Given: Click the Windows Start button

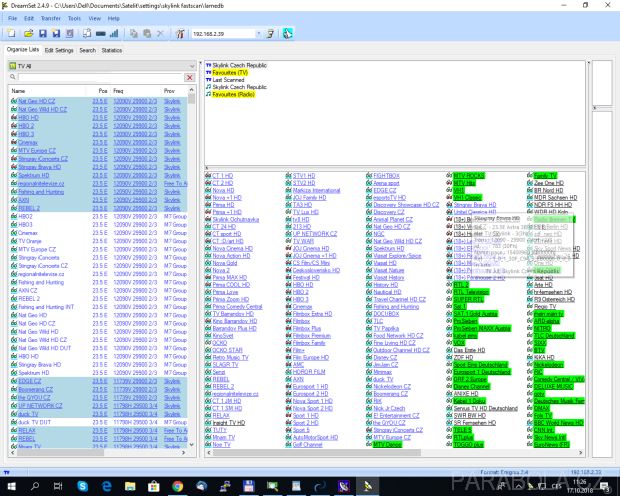Looking at the screenshot, I should click(x=11, y=486).
